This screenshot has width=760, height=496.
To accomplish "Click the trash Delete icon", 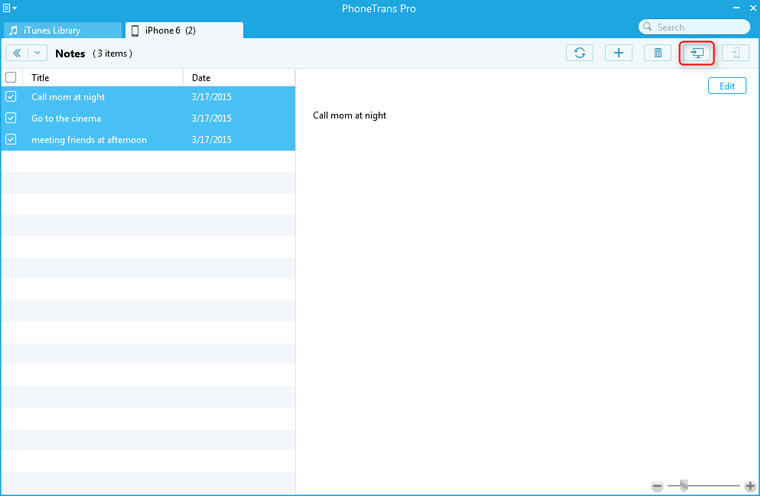I will coord(657,53).
